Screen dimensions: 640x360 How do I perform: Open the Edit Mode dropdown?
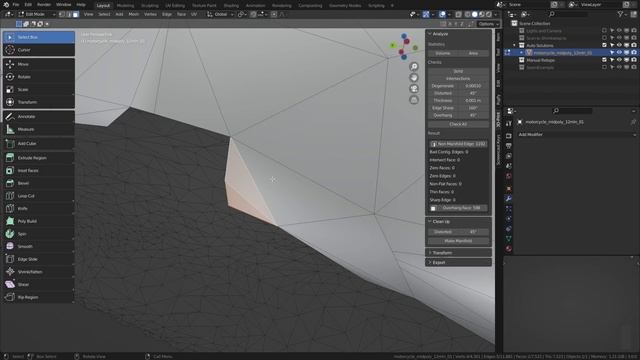[x=36, y=14]
